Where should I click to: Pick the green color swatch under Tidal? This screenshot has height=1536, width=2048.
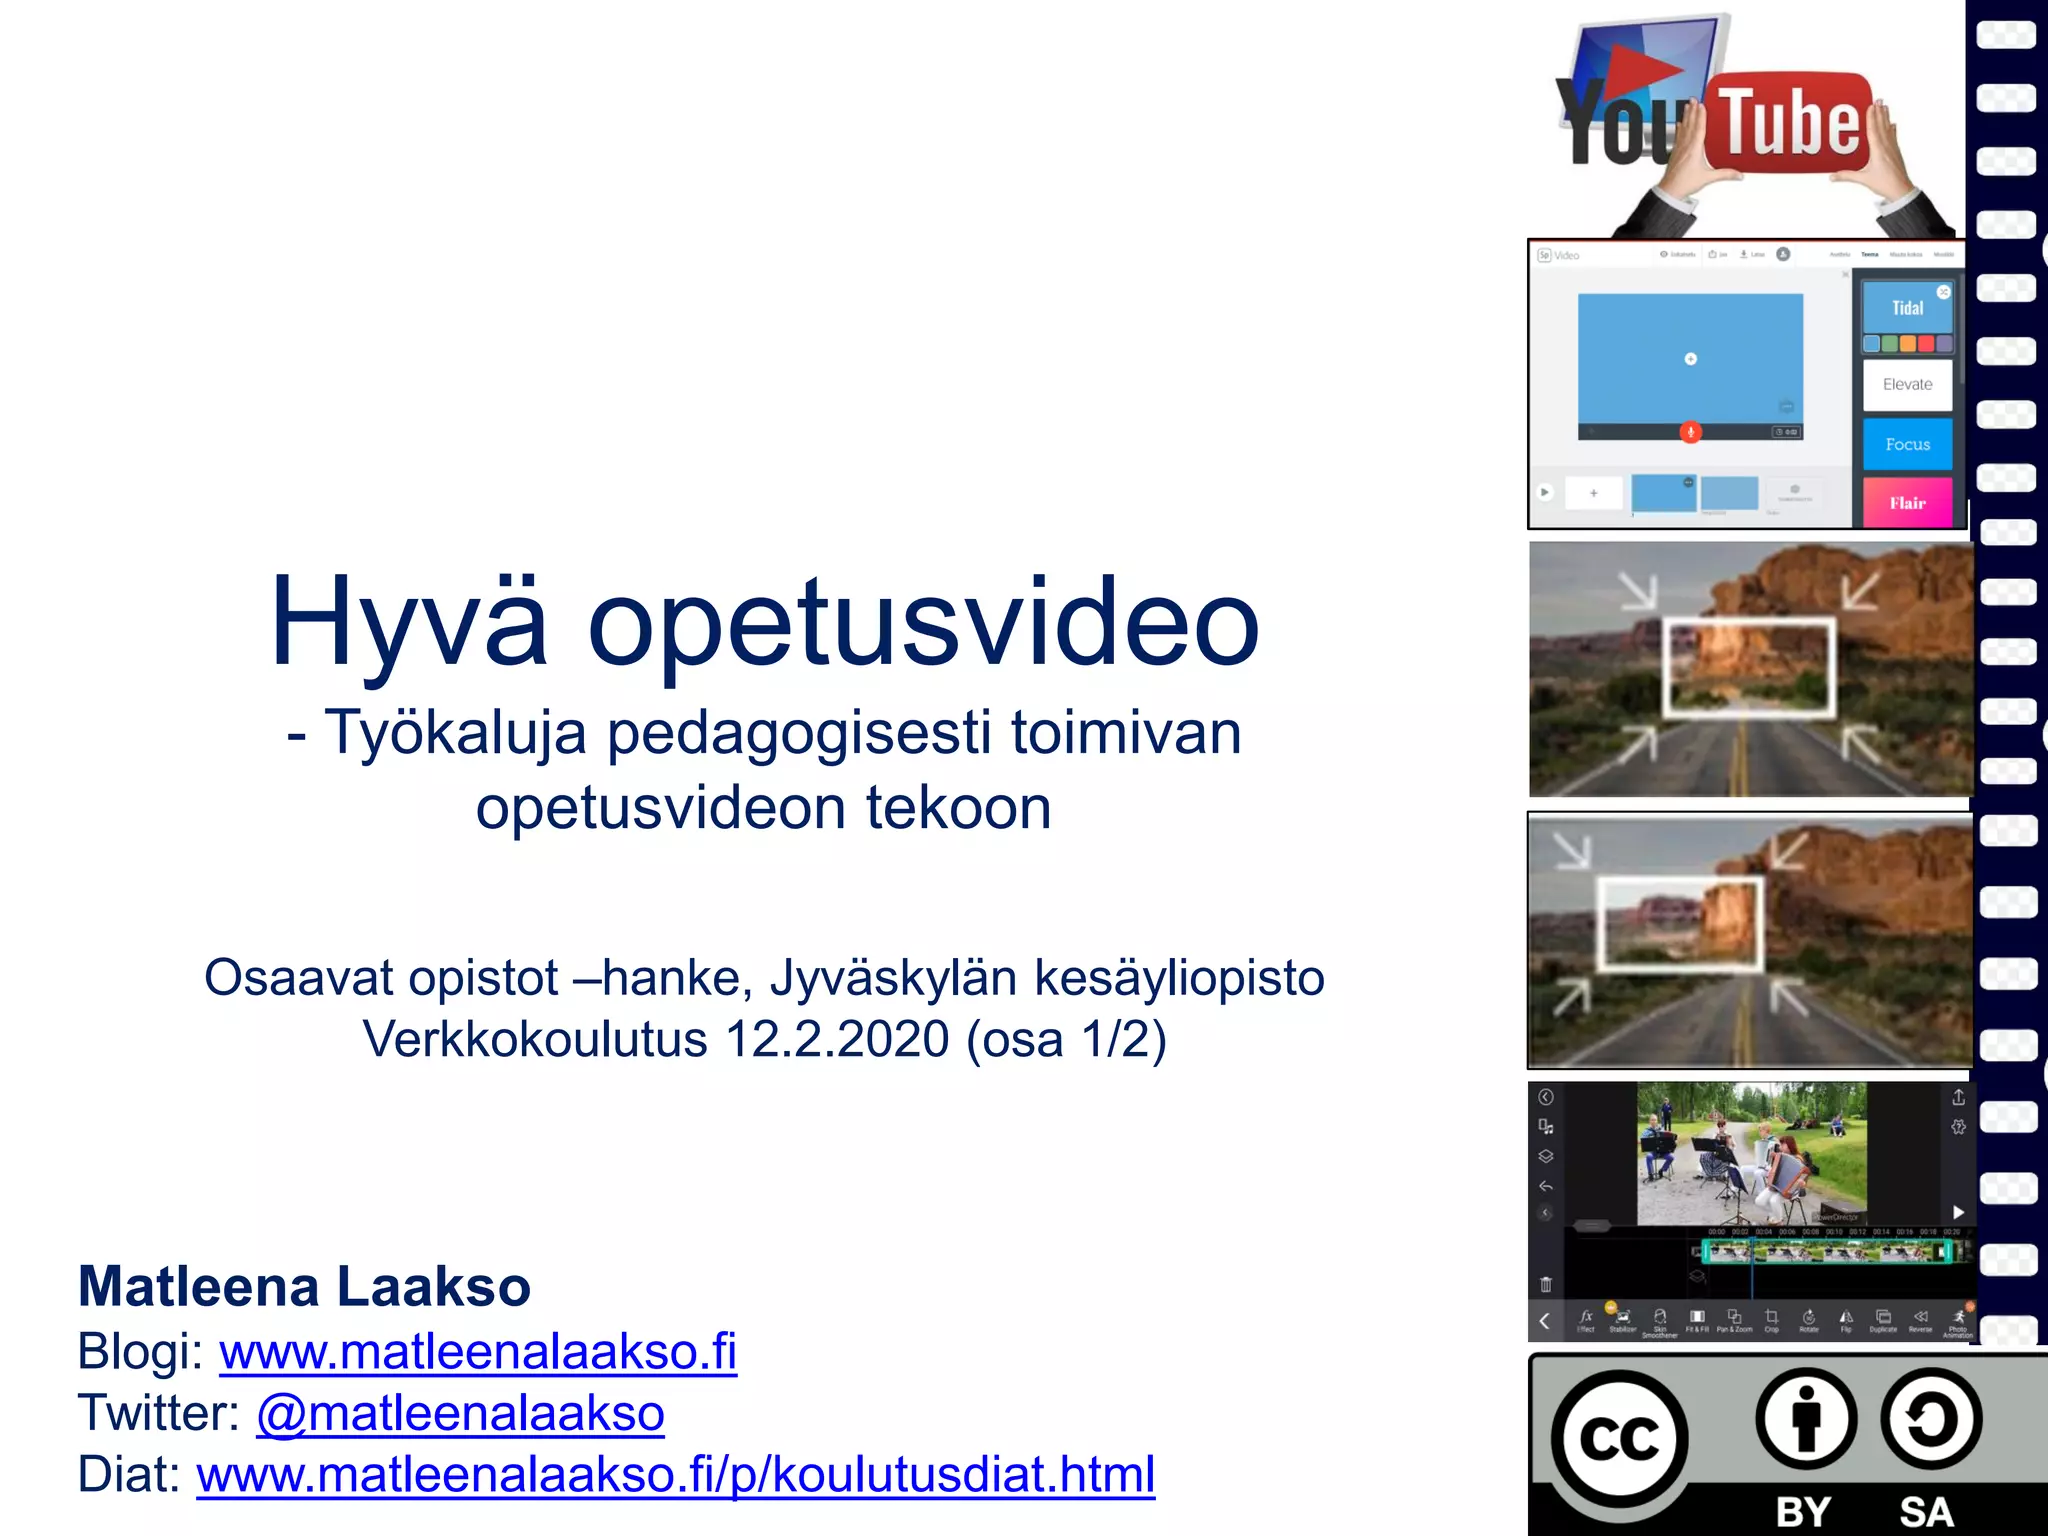1889,344
